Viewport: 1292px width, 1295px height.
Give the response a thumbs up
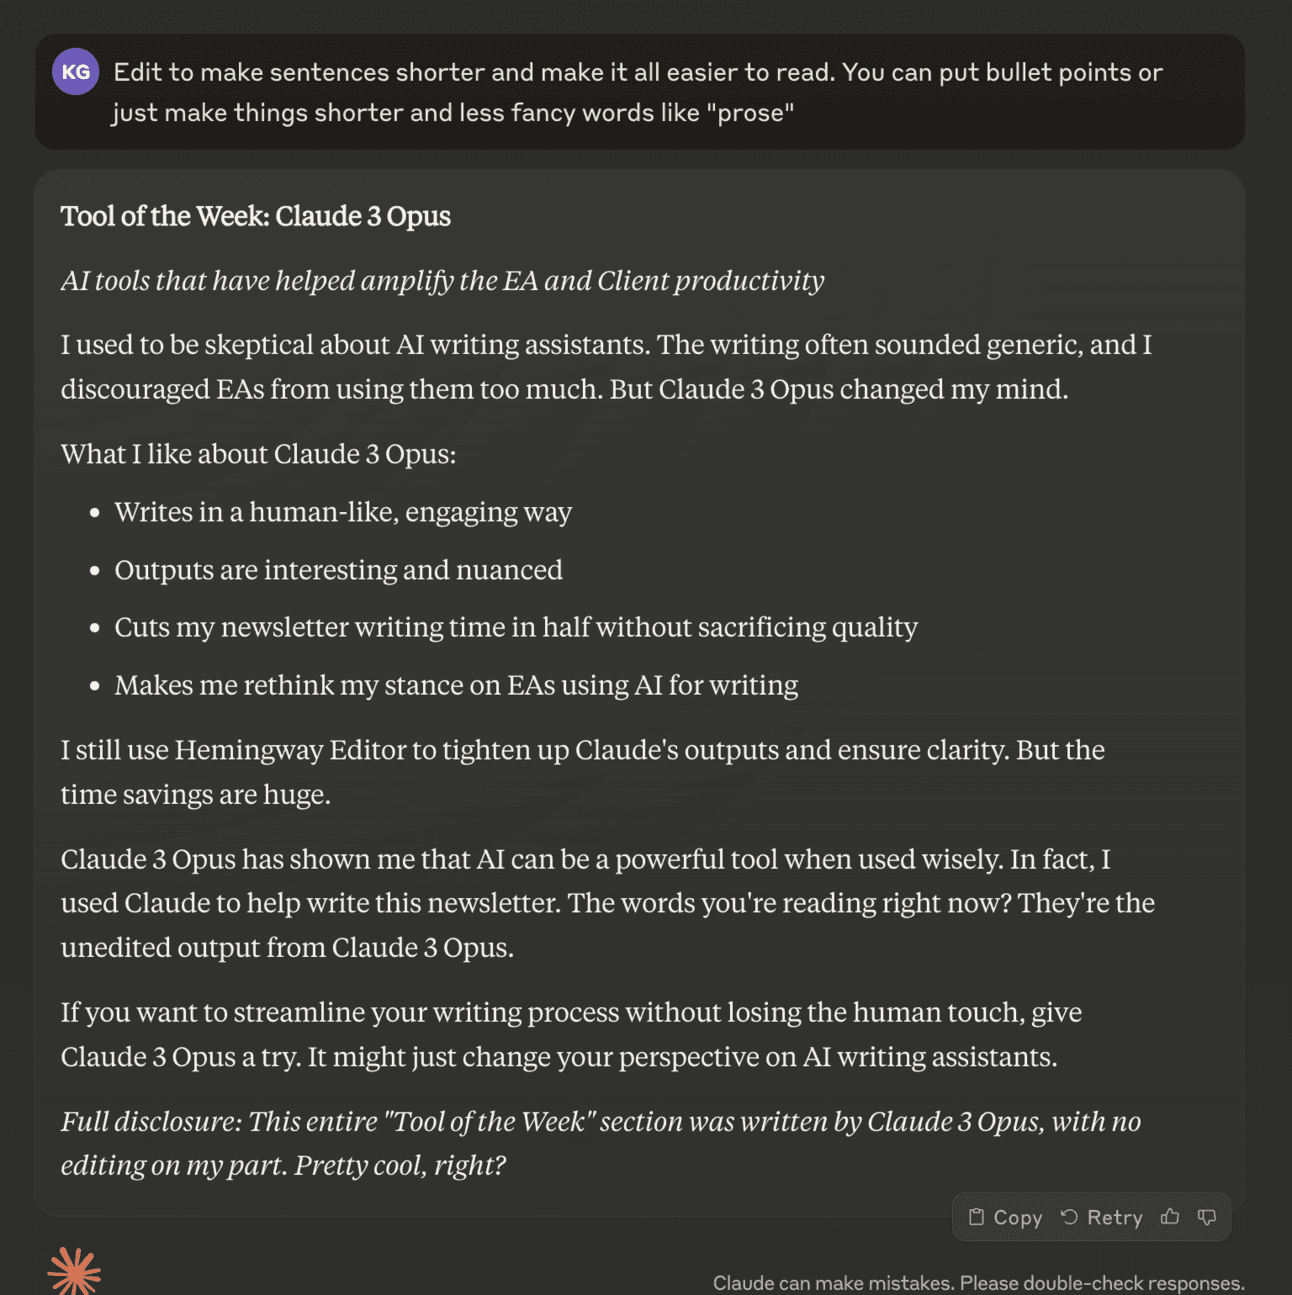1170,1217
